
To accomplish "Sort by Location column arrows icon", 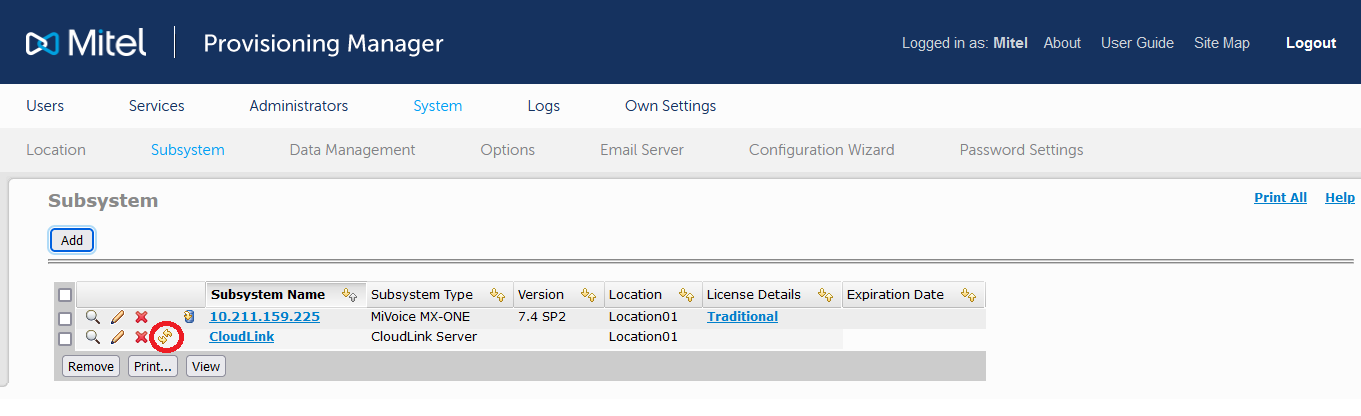I will 686,295.
